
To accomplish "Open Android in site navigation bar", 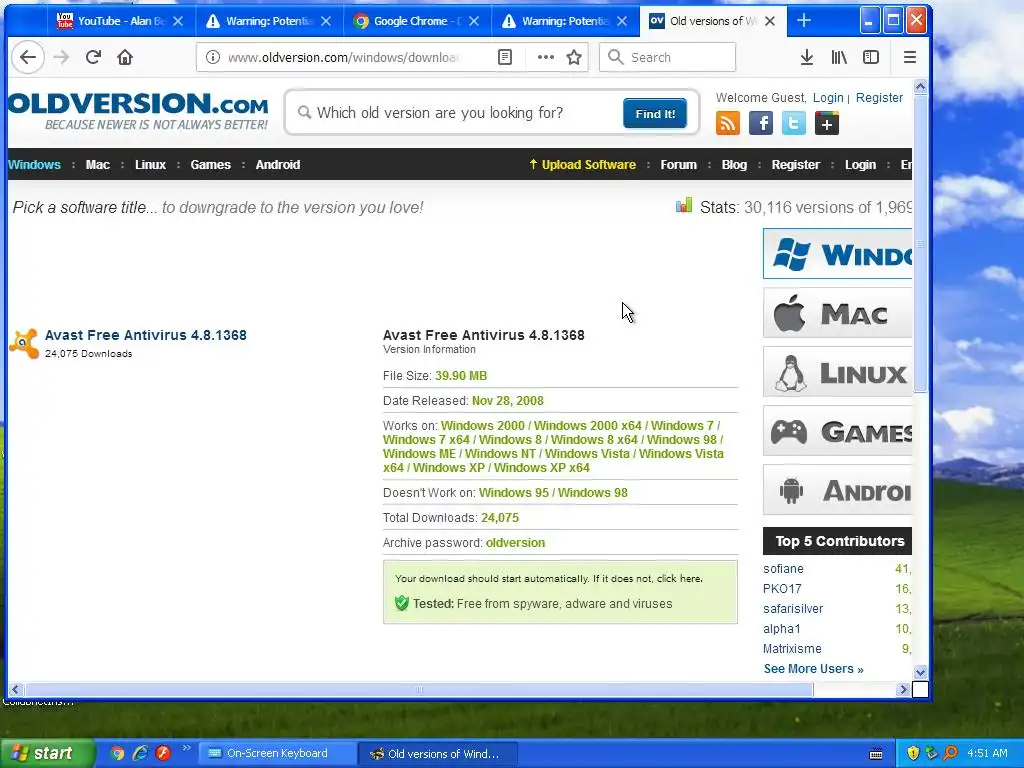I will point(278,165).
